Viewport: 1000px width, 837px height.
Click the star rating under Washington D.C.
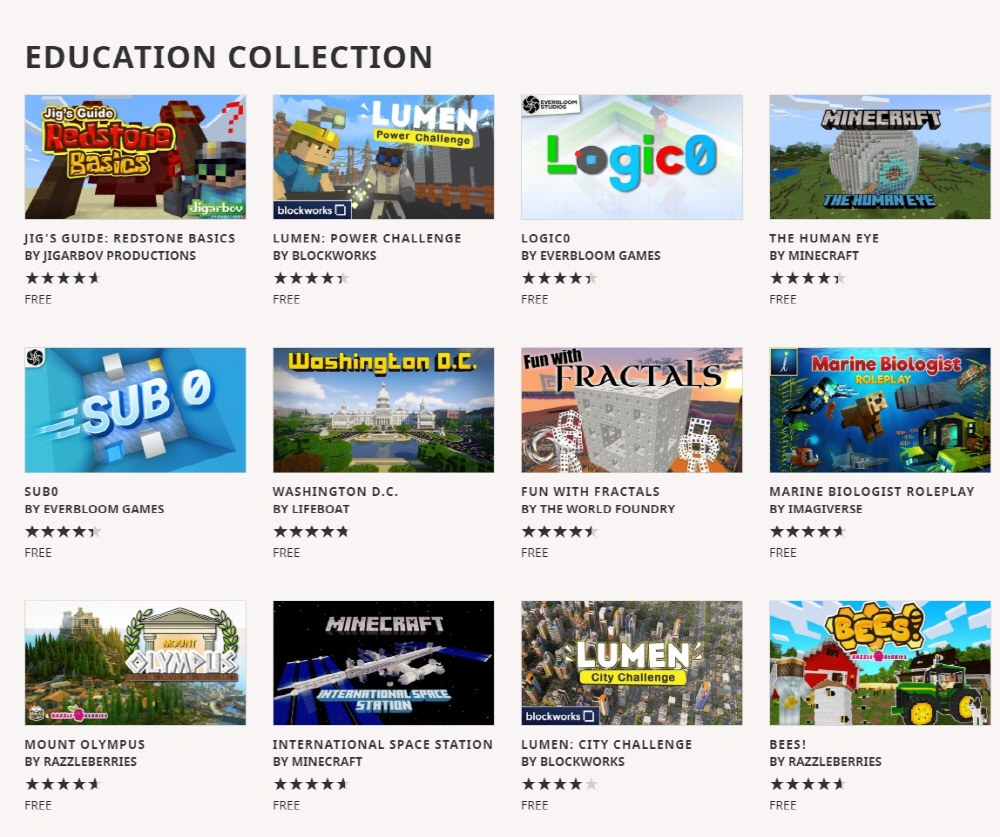coord(310,531)
